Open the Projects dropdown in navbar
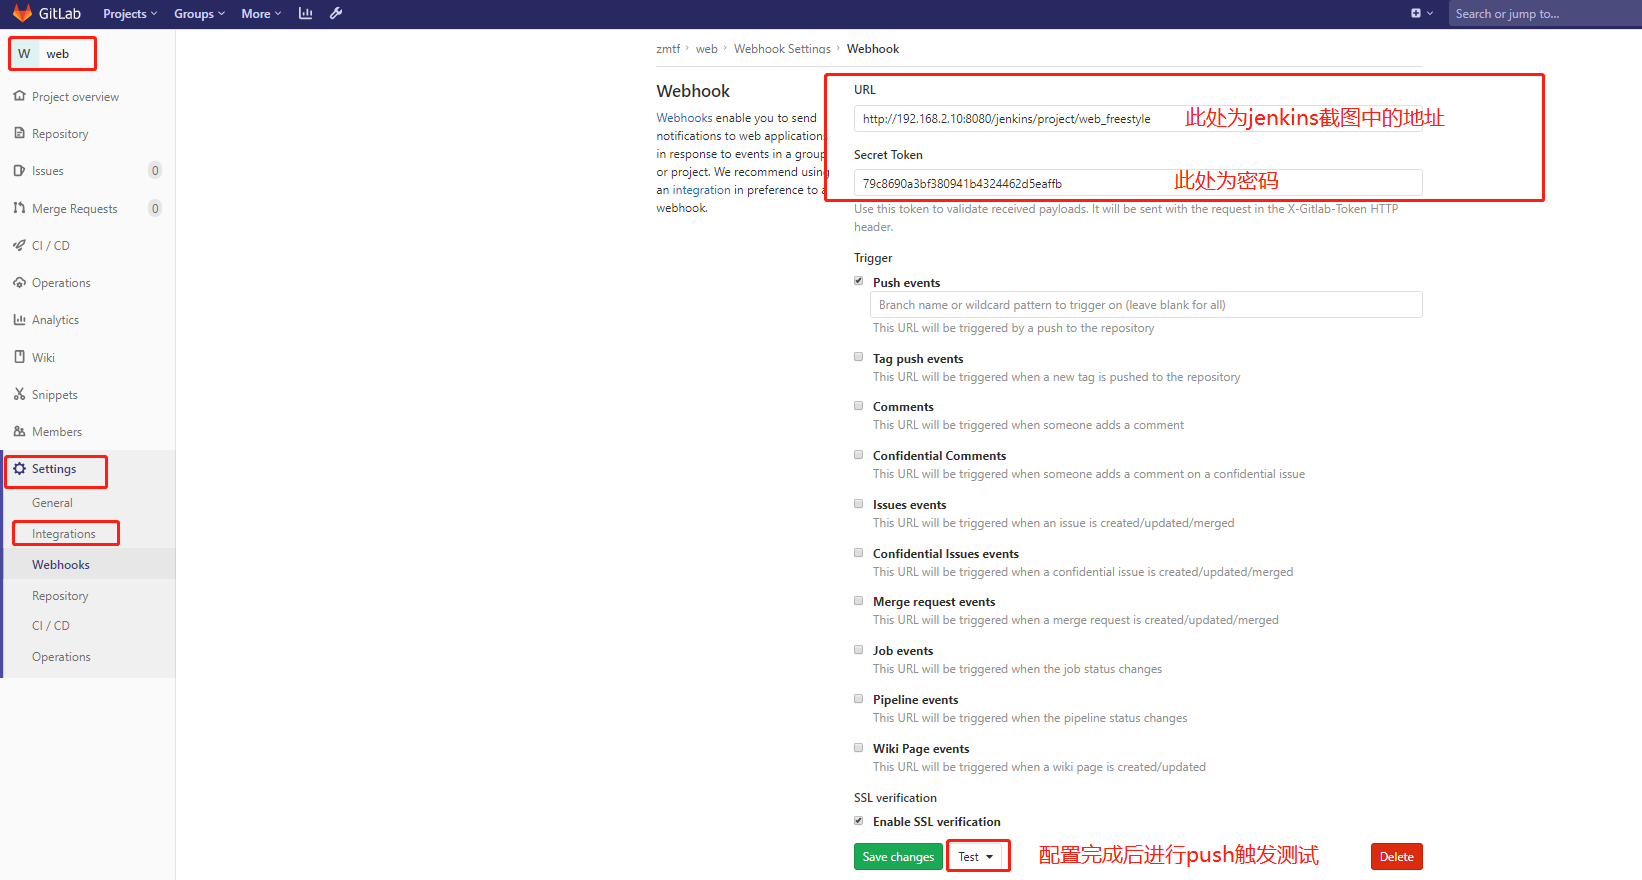Screen dimensions: 1642x880 click(130, 14)
